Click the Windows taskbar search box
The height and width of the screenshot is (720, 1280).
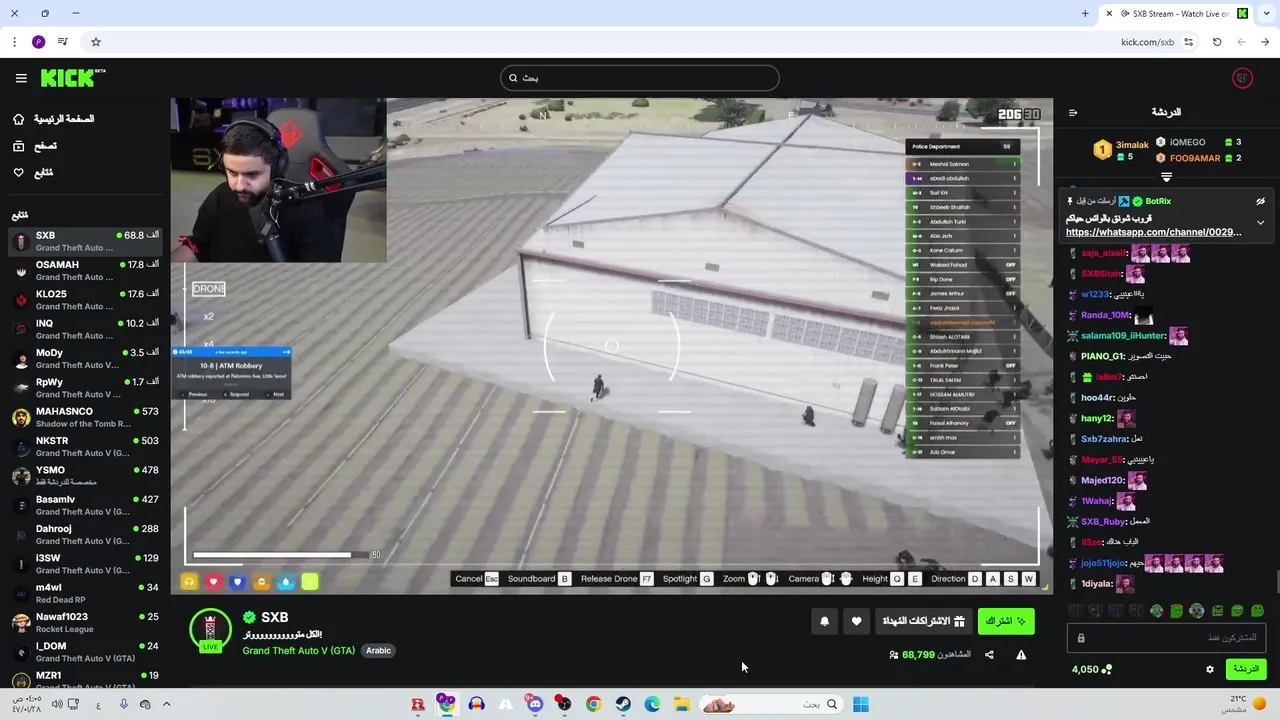click(770, 704)
